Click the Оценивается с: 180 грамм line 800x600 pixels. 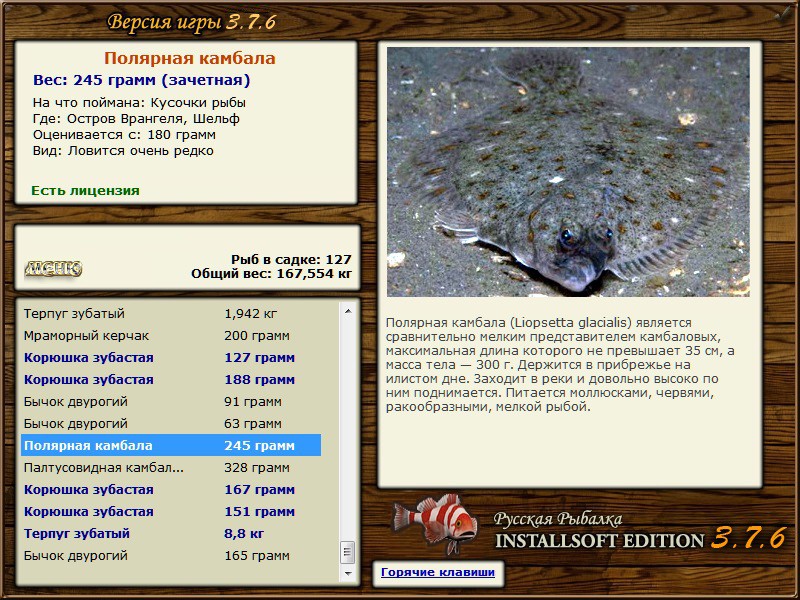(x=124, y=135)
